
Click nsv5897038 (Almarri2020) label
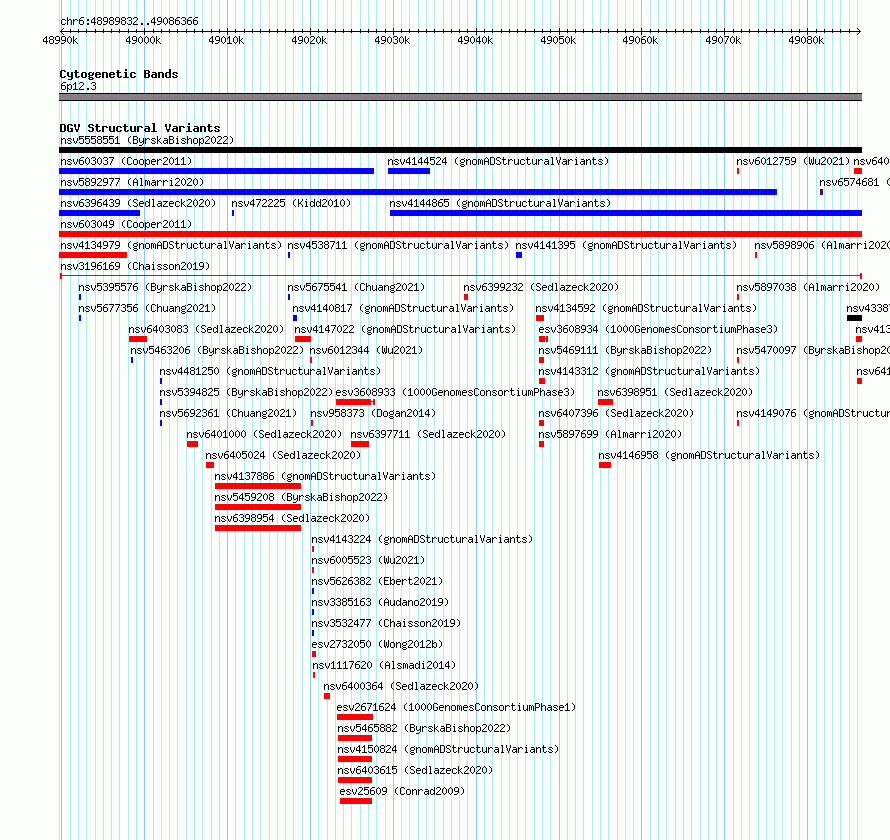[x=808, y=287]
